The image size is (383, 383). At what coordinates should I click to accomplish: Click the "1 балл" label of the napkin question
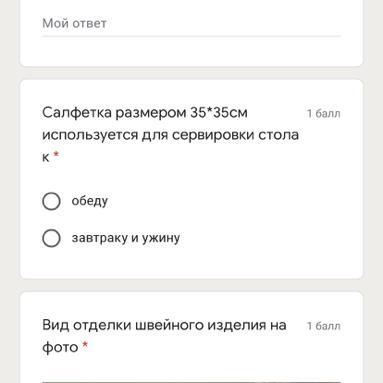tap(324, 114)
